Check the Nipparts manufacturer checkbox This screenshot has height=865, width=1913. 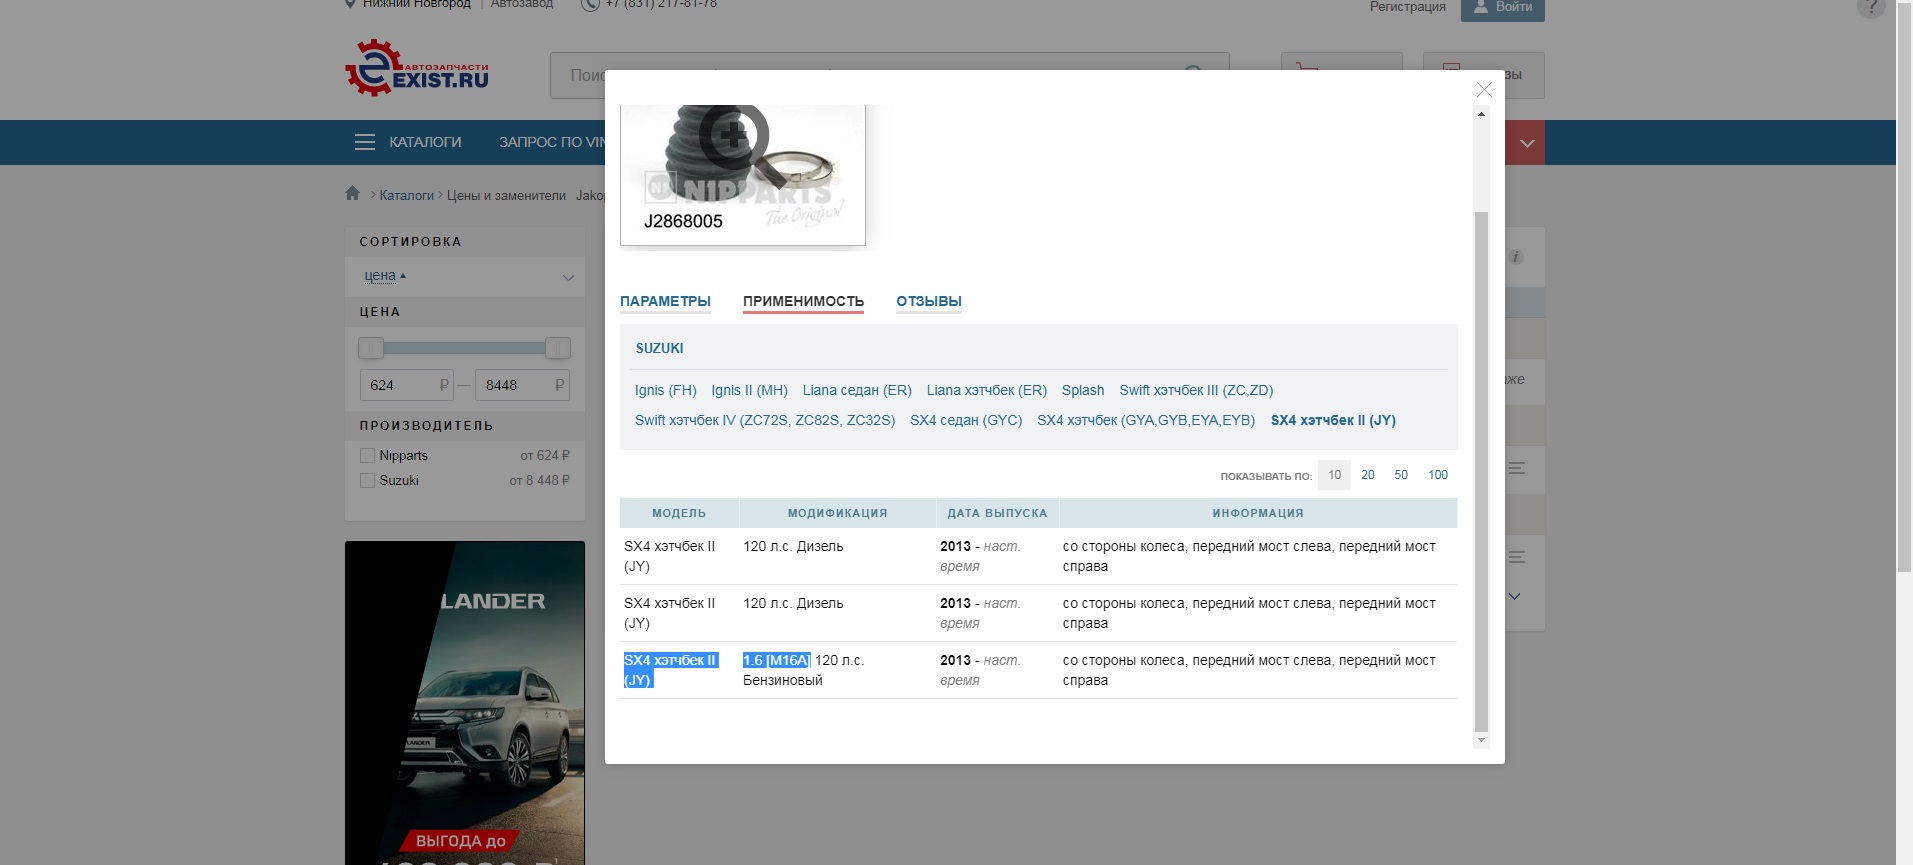point(367,456)
